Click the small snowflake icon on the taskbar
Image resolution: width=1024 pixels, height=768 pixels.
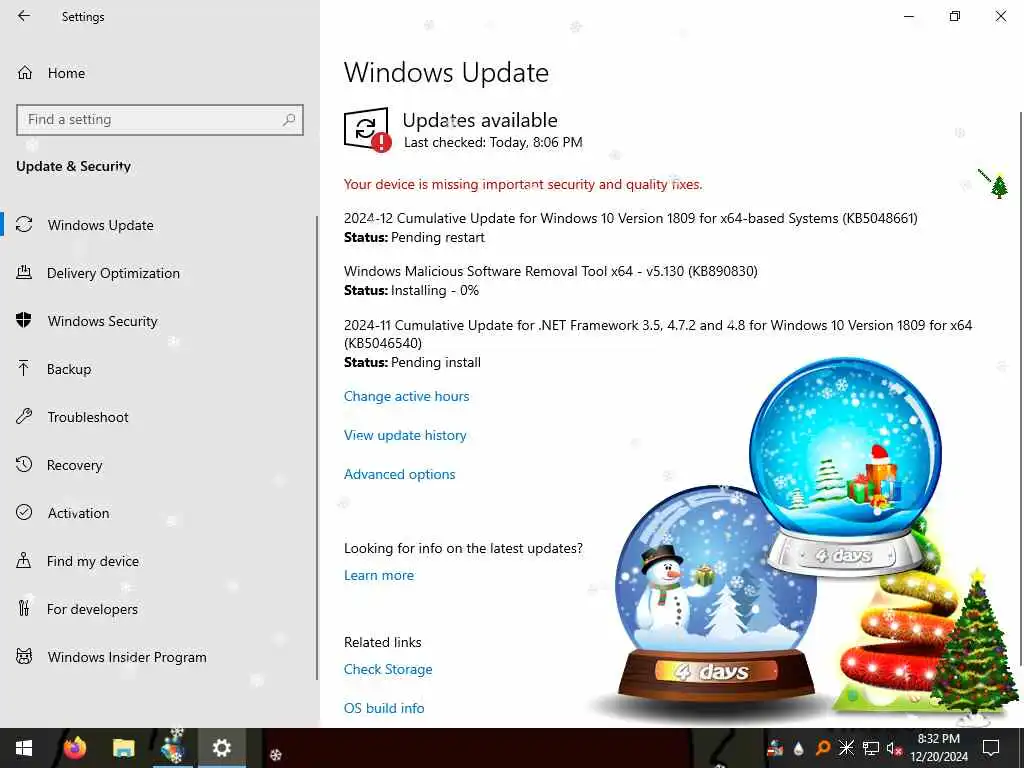(x=276, y=755)
